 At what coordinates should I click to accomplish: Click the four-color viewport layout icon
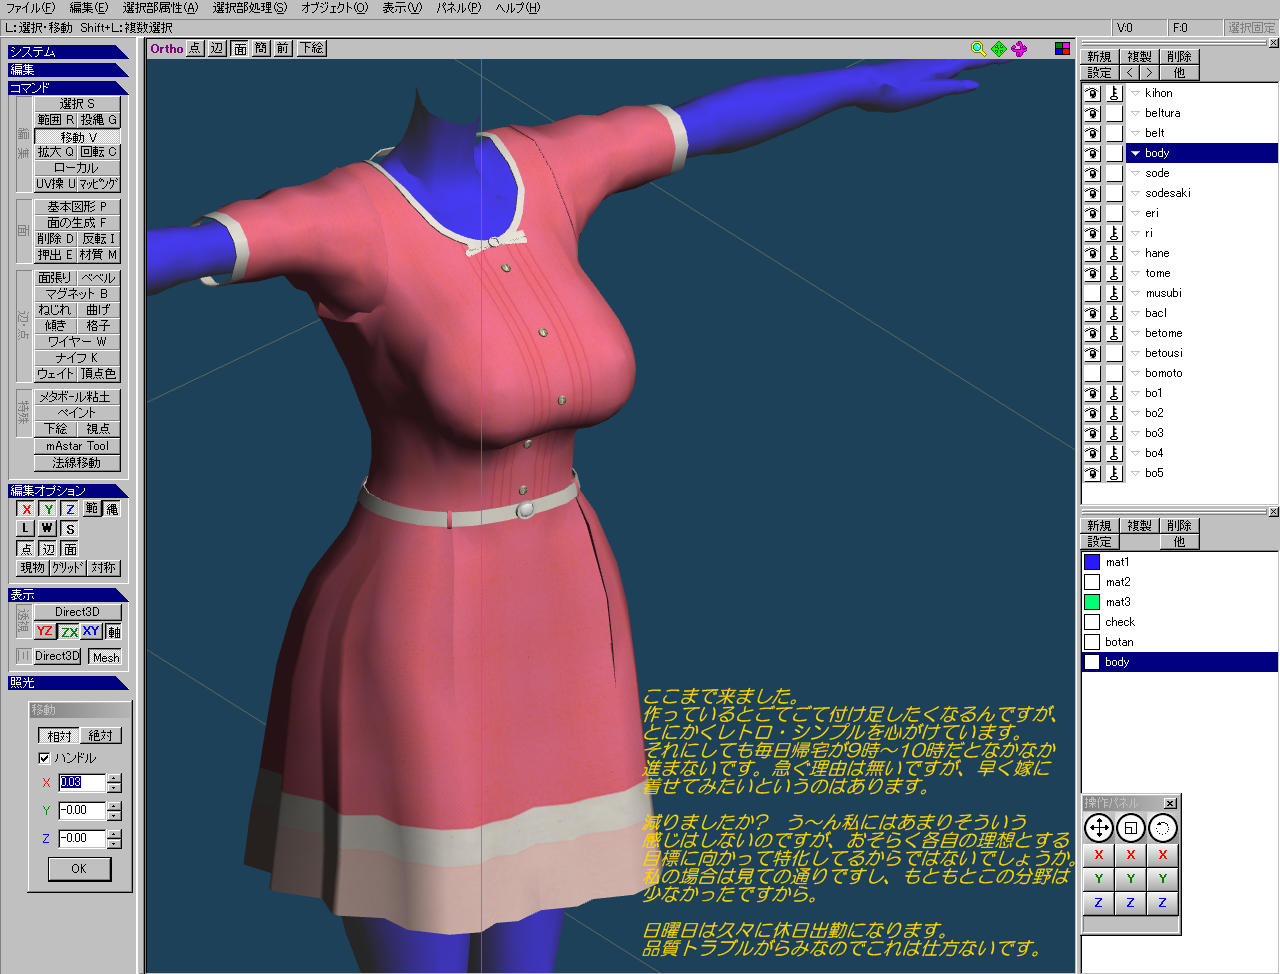coord(1062,49)
